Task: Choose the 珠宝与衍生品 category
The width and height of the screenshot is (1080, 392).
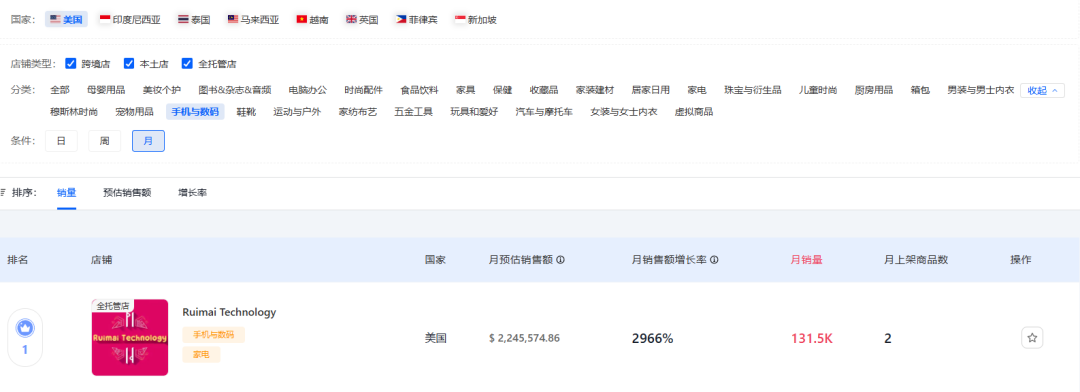Action: point(753,90)
